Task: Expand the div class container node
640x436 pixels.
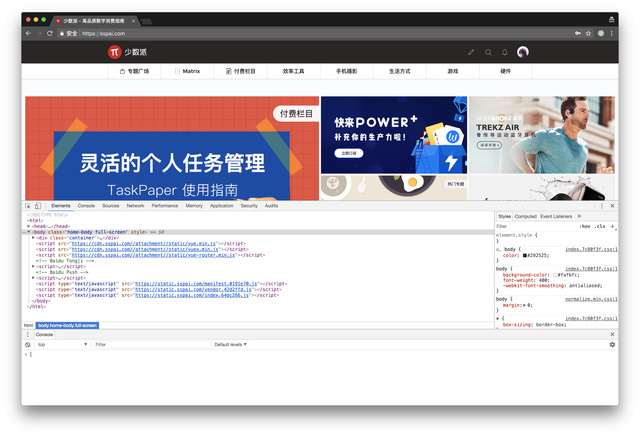Action: point(33,238)
